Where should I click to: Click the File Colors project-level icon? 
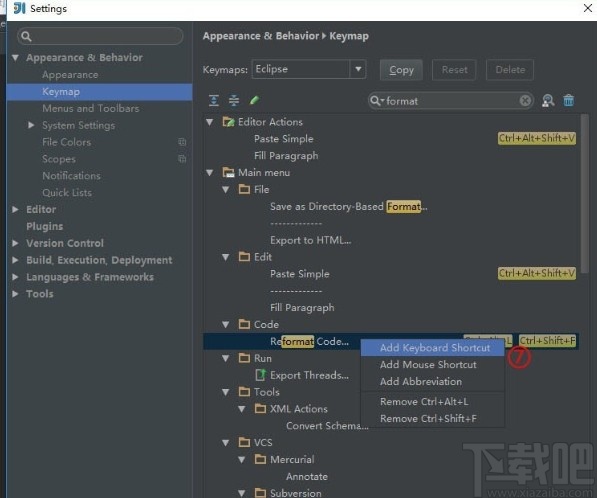point(182,142)
